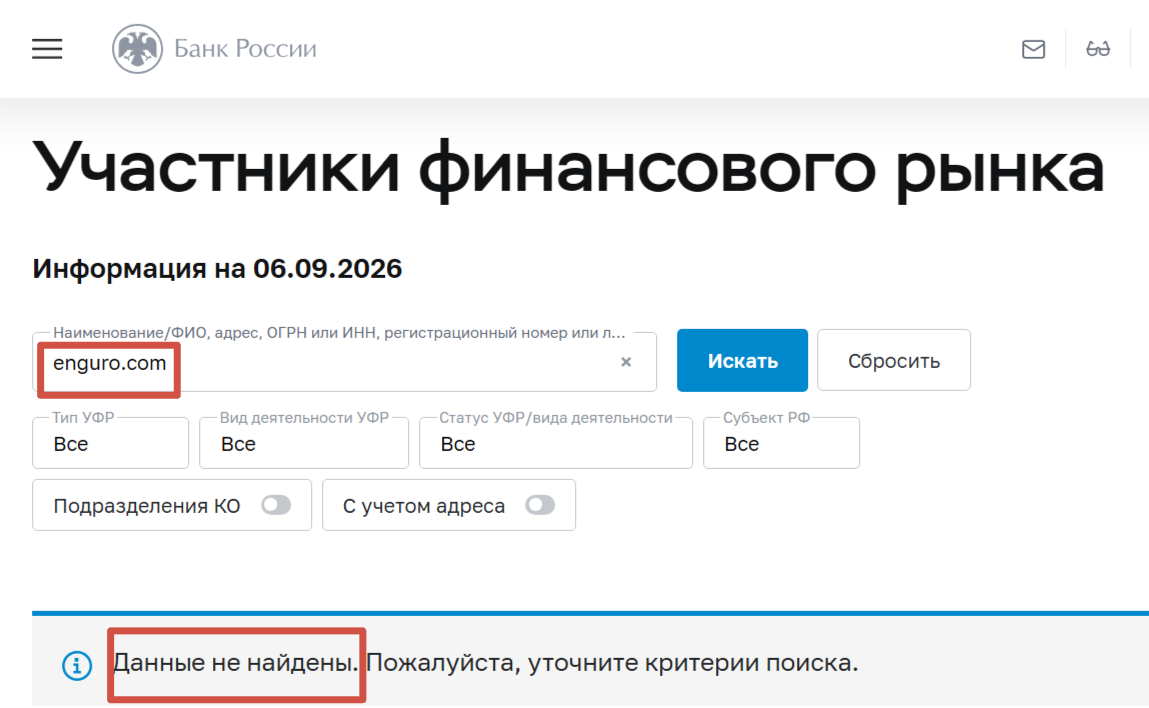The image size is (1149, 708).
Task: Click the Подразделения КО label text
Action: pos(147,506)
